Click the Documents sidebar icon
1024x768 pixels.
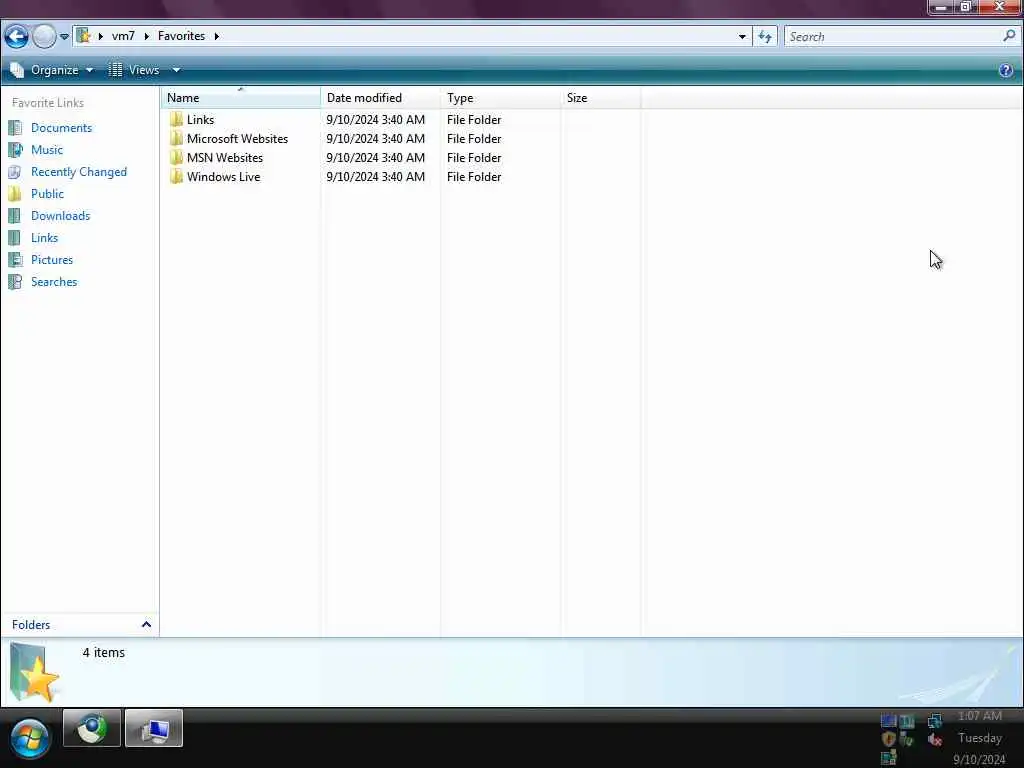click(15, 128)
